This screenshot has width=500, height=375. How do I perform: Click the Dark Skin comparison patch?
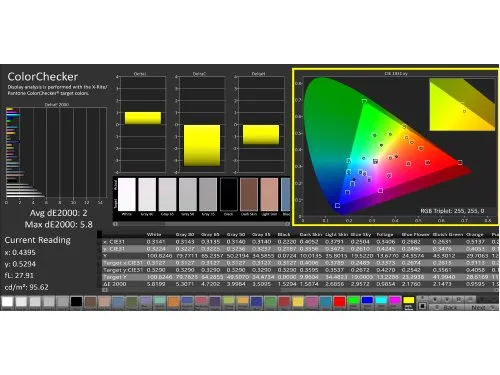pos(249,194)
